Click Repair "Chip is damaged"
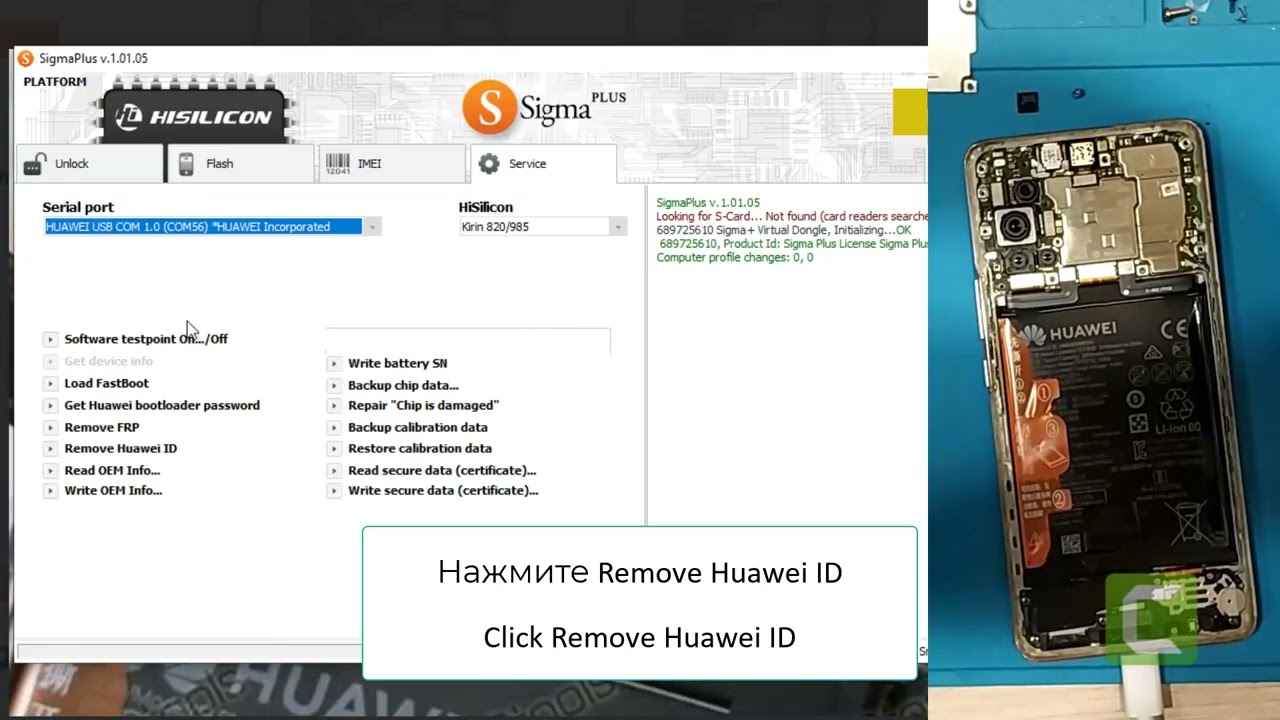The height and width of the screenshot is (720, 1280). tap(423, 405)
